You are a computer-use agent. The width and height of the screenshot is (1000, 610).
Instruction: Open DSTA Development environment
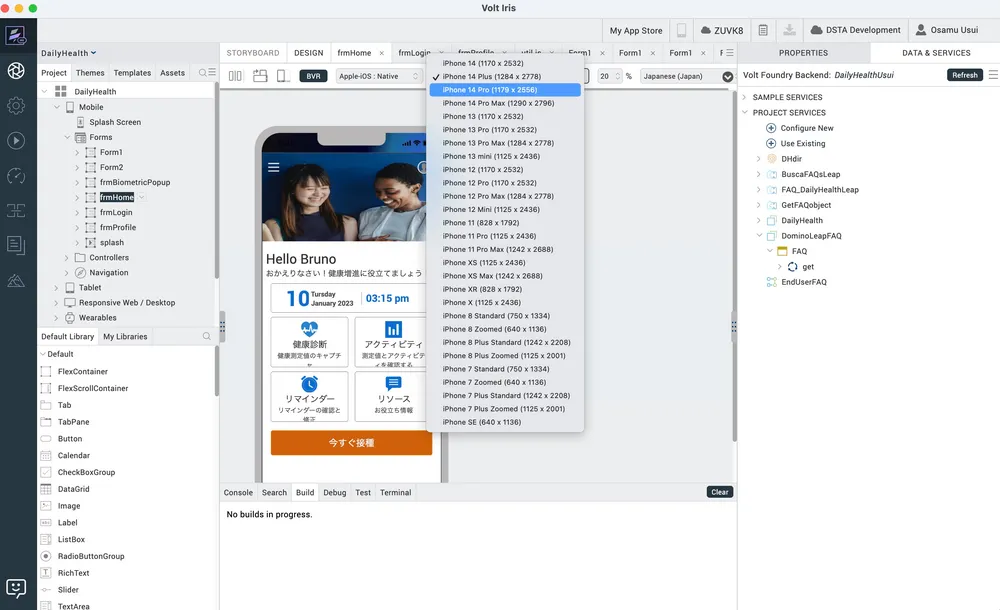(x=855, y=30)
